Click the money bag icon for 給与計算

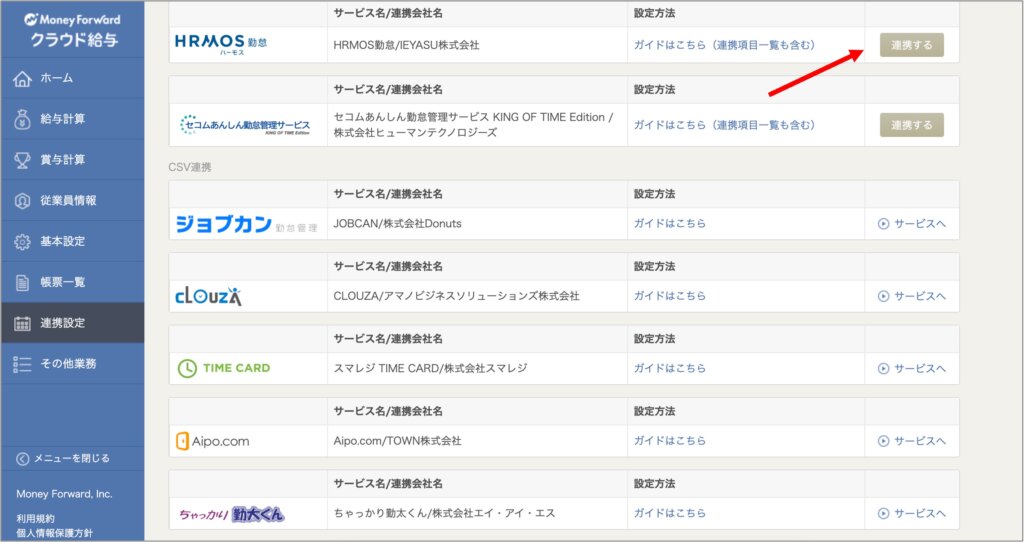22,119
